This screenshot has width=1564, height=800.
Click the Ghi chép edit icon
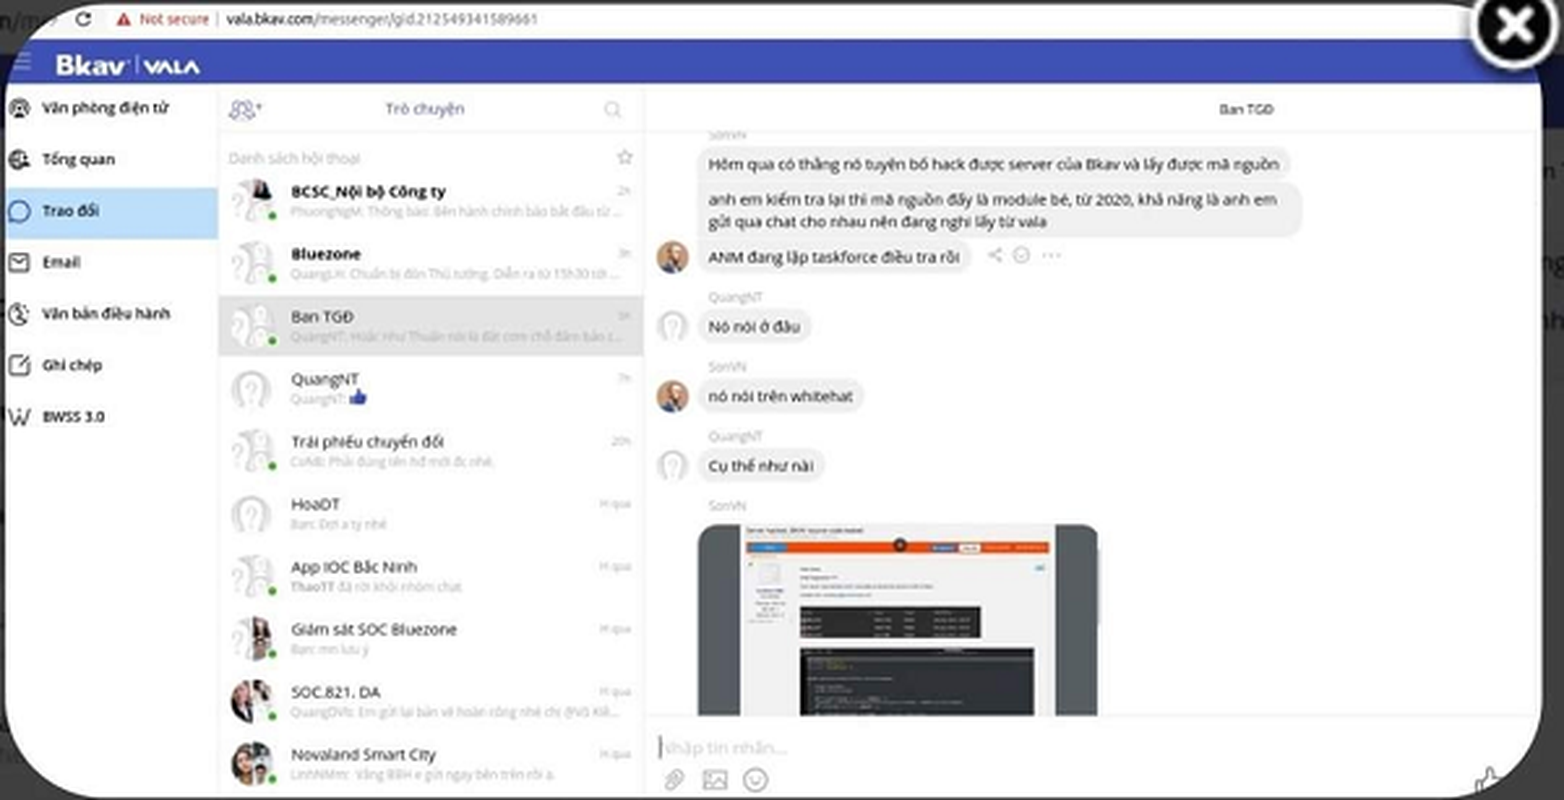(19, 365)
